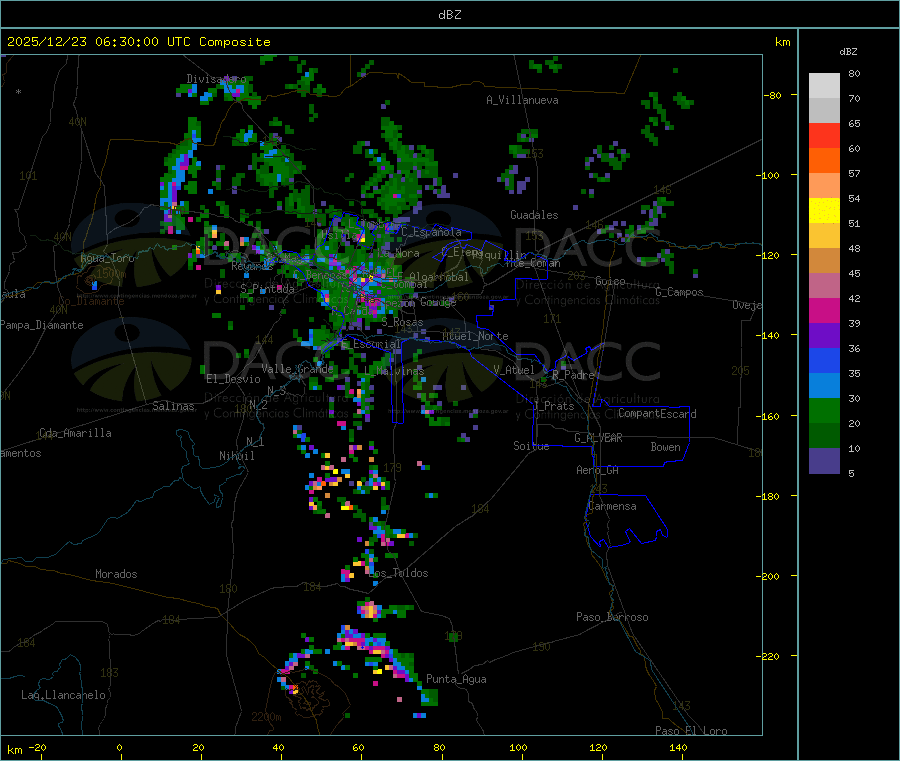
Task: Select the 'A_Villanueva' place label
Action: click(522, 100)
